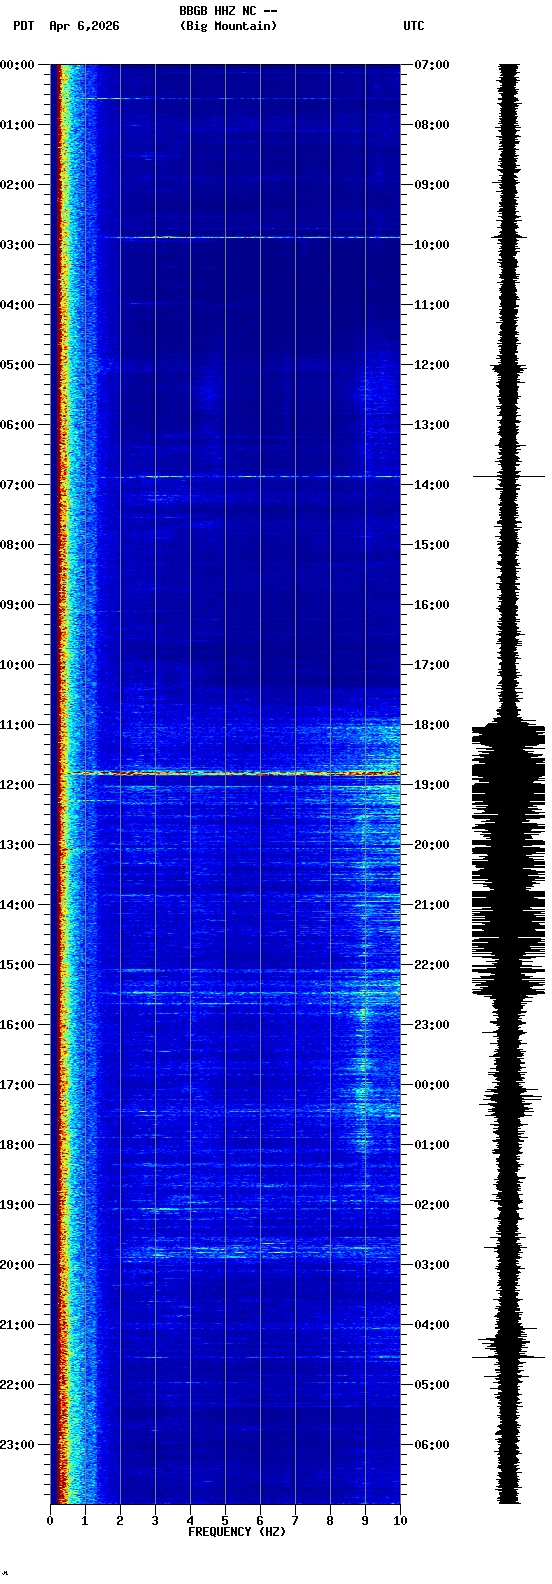Click the FREQUENCY (HZ) axis label
Screen dimensions: 552x1584
point(237,1531)
